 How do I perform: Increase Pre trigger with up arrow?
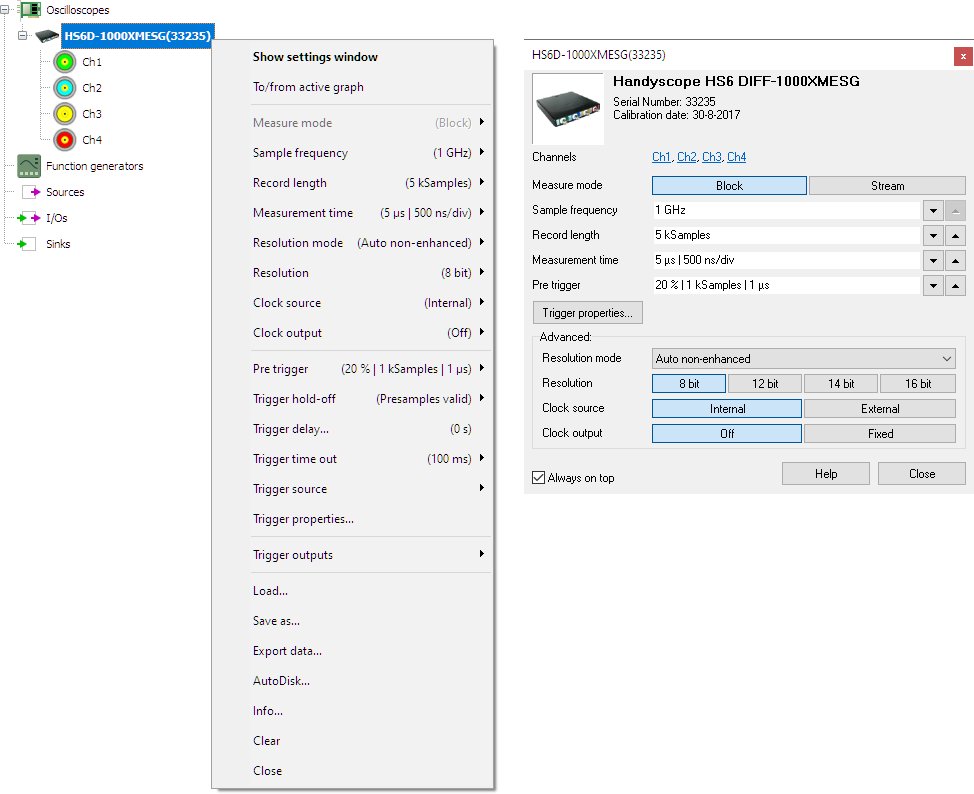pyautogui.click(x=955, y=285)
